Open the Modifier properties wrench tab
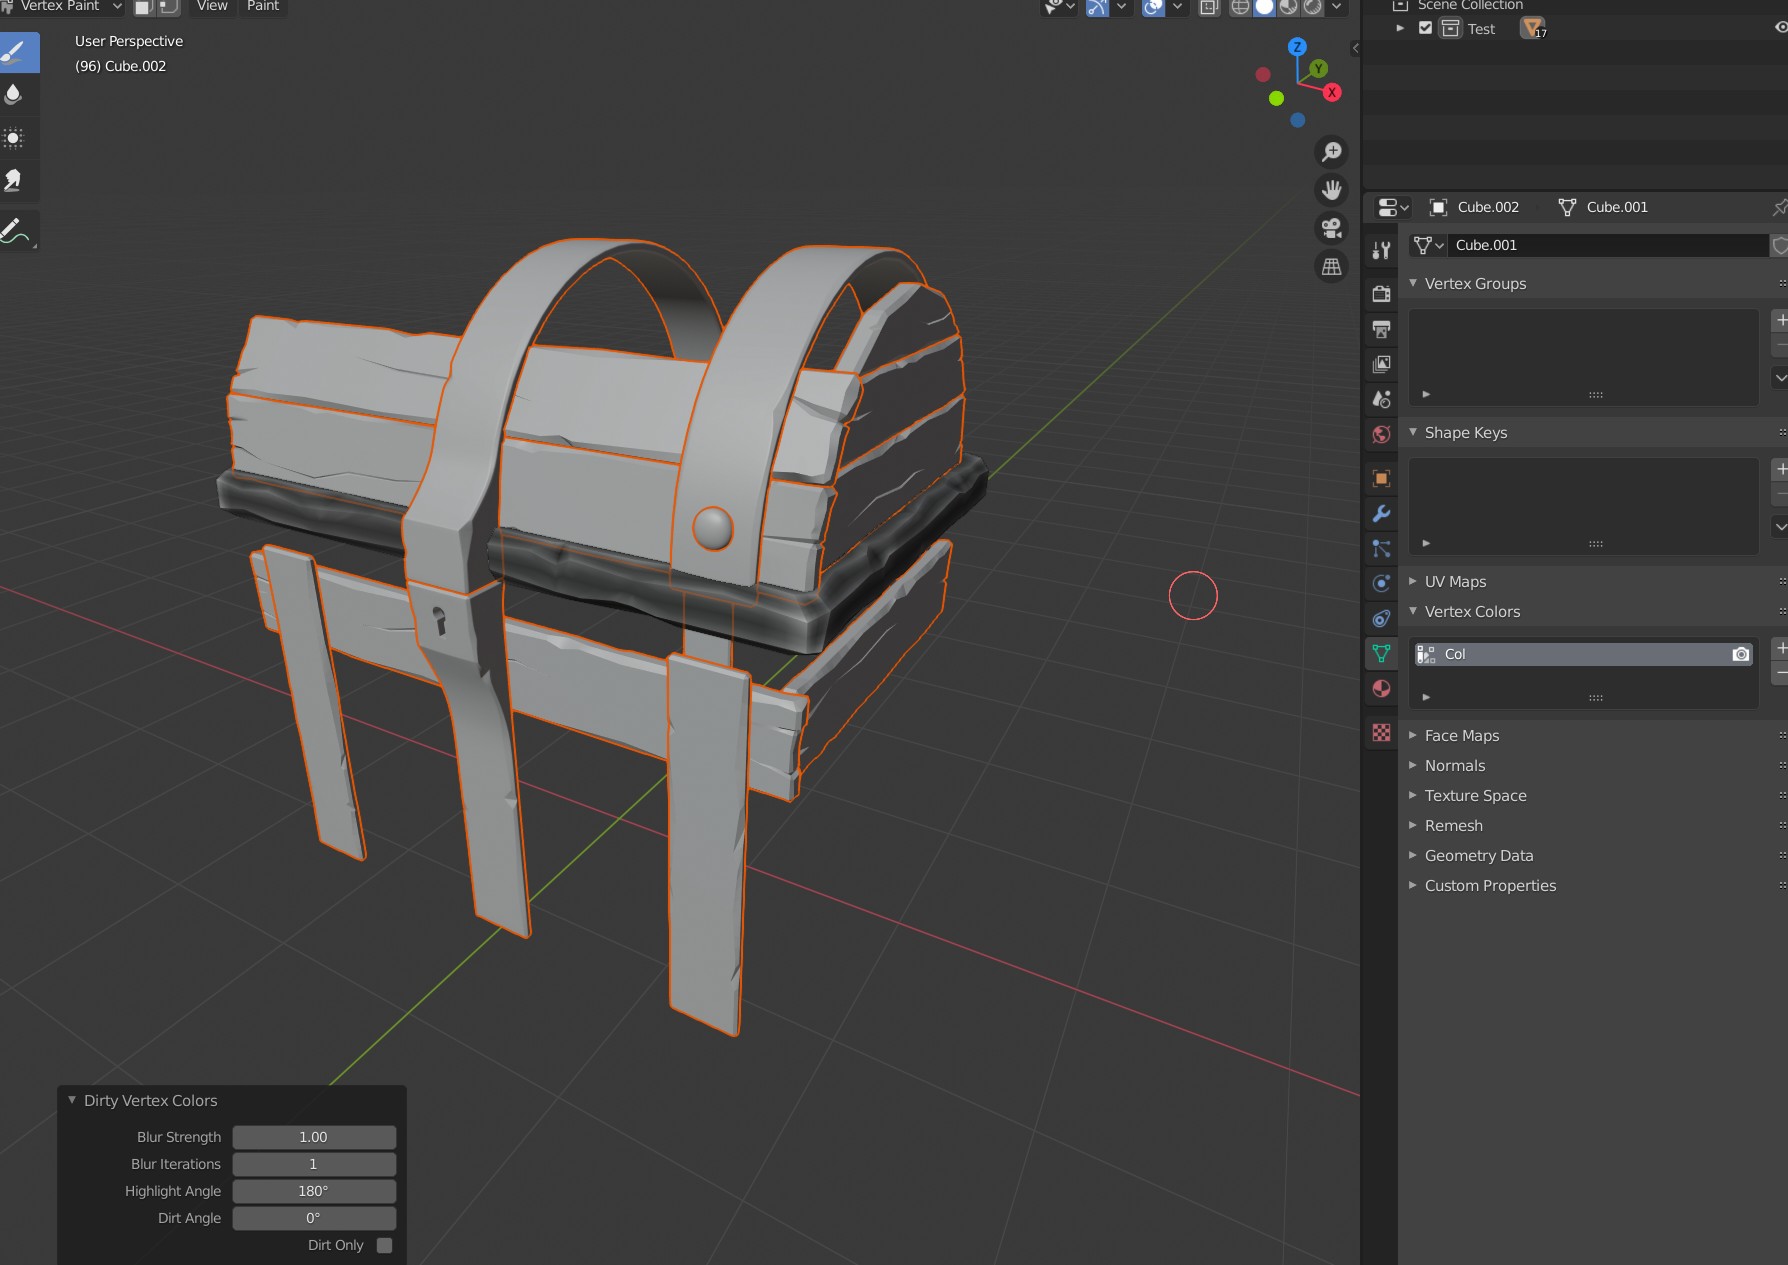This screenshot has height=1265, width=1788. [1381, 514]
